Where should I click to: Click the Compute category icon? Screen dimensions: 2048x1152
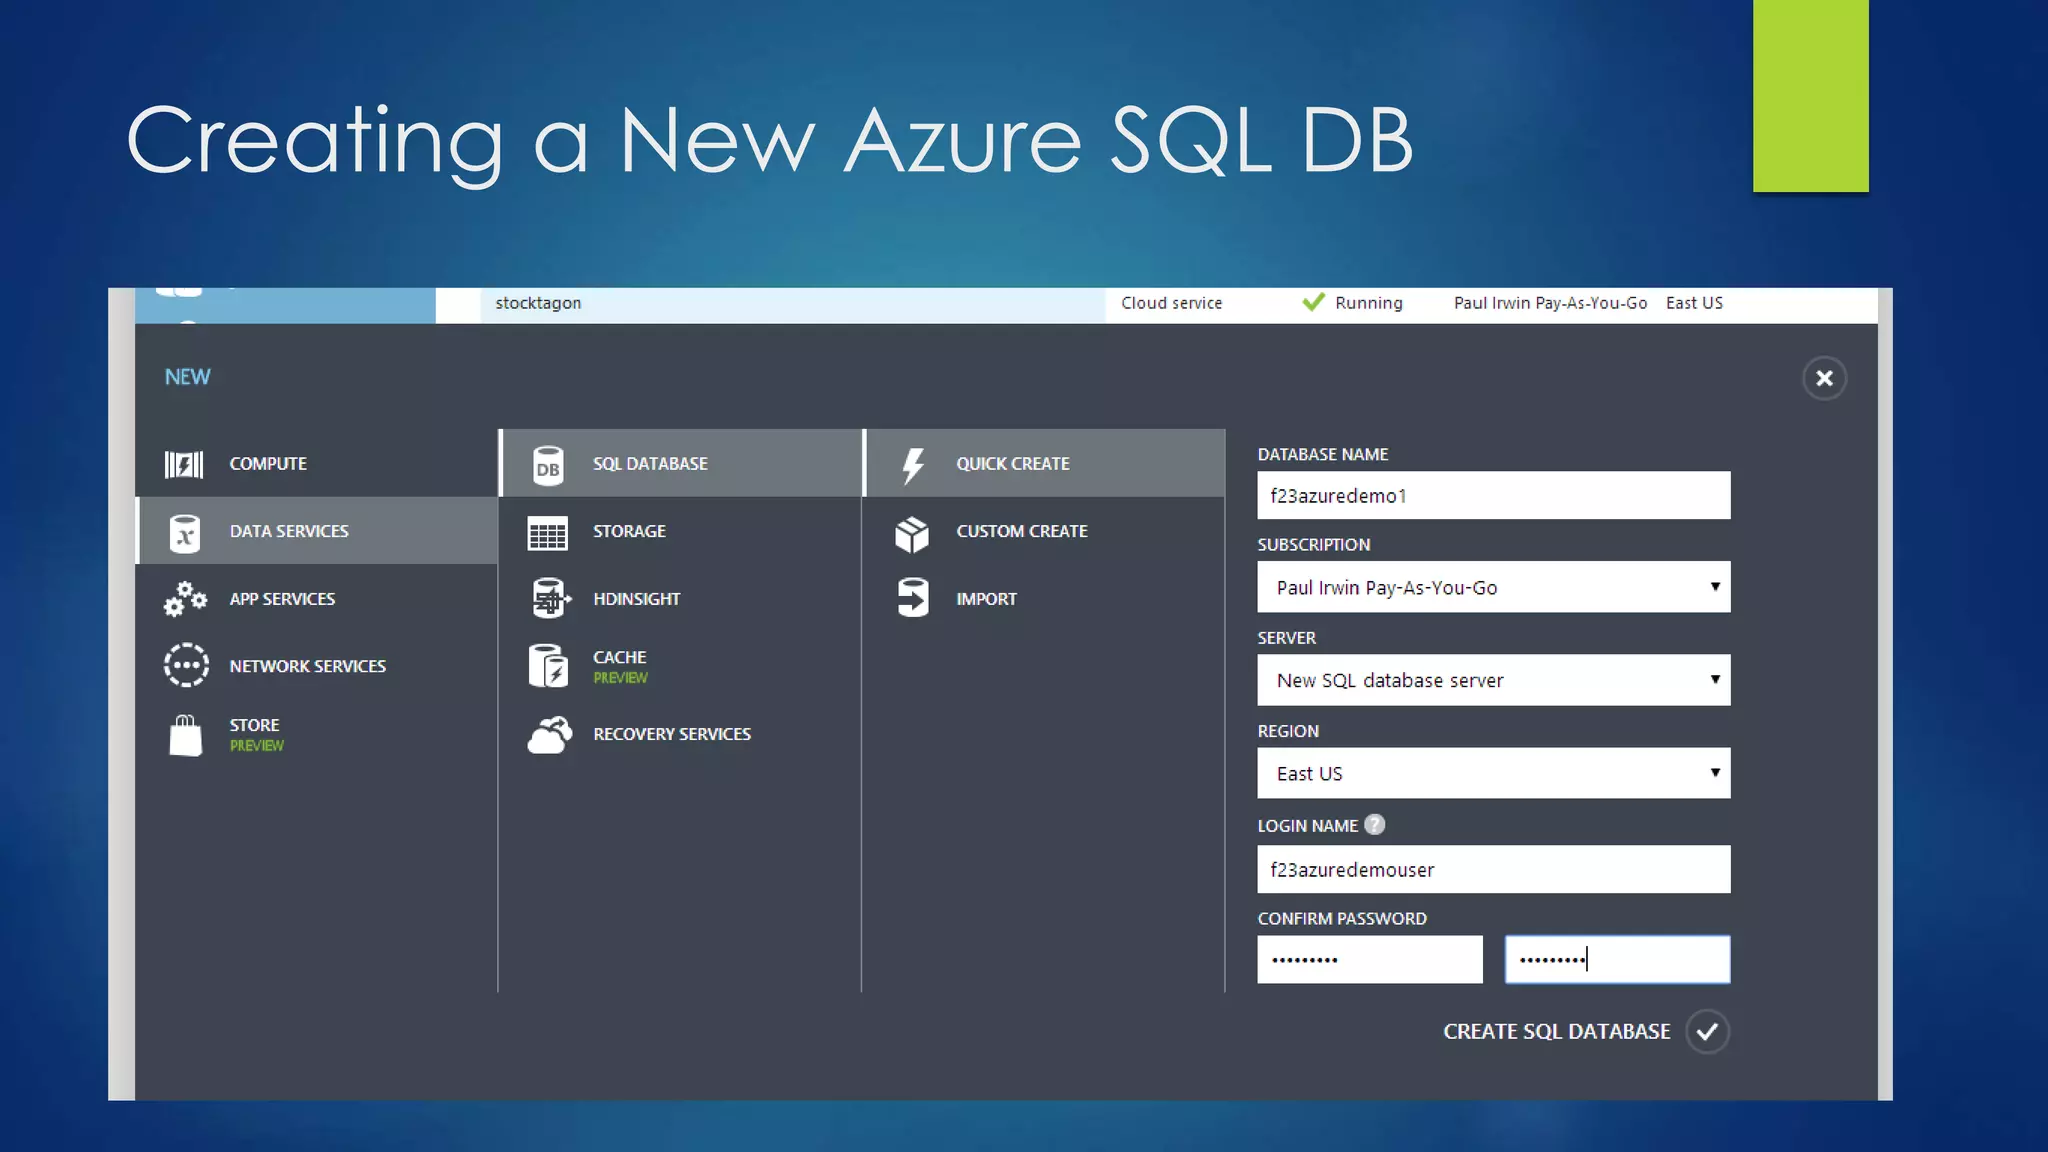[184, 464]
